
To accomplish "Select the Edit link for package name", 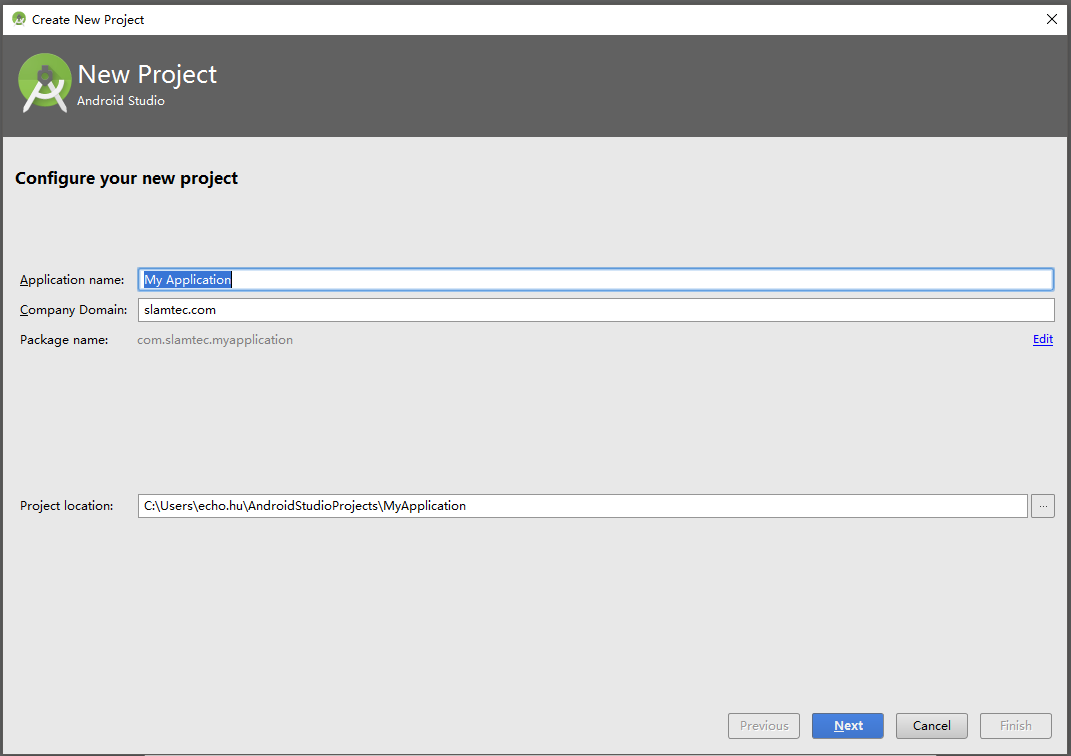I will point(1042,339).
